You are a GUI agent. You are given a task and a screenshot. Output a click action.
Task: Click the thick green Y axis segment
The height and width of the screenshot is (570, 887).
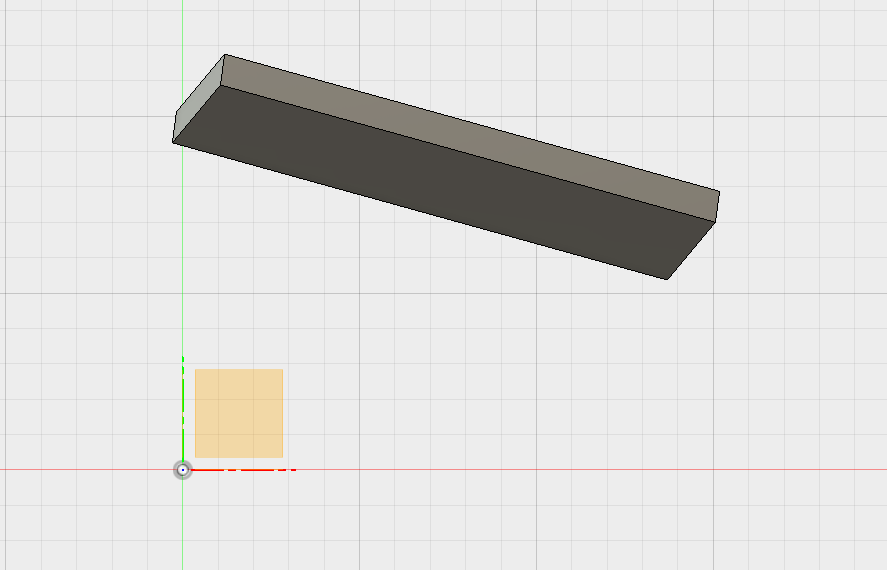point(183,408)
